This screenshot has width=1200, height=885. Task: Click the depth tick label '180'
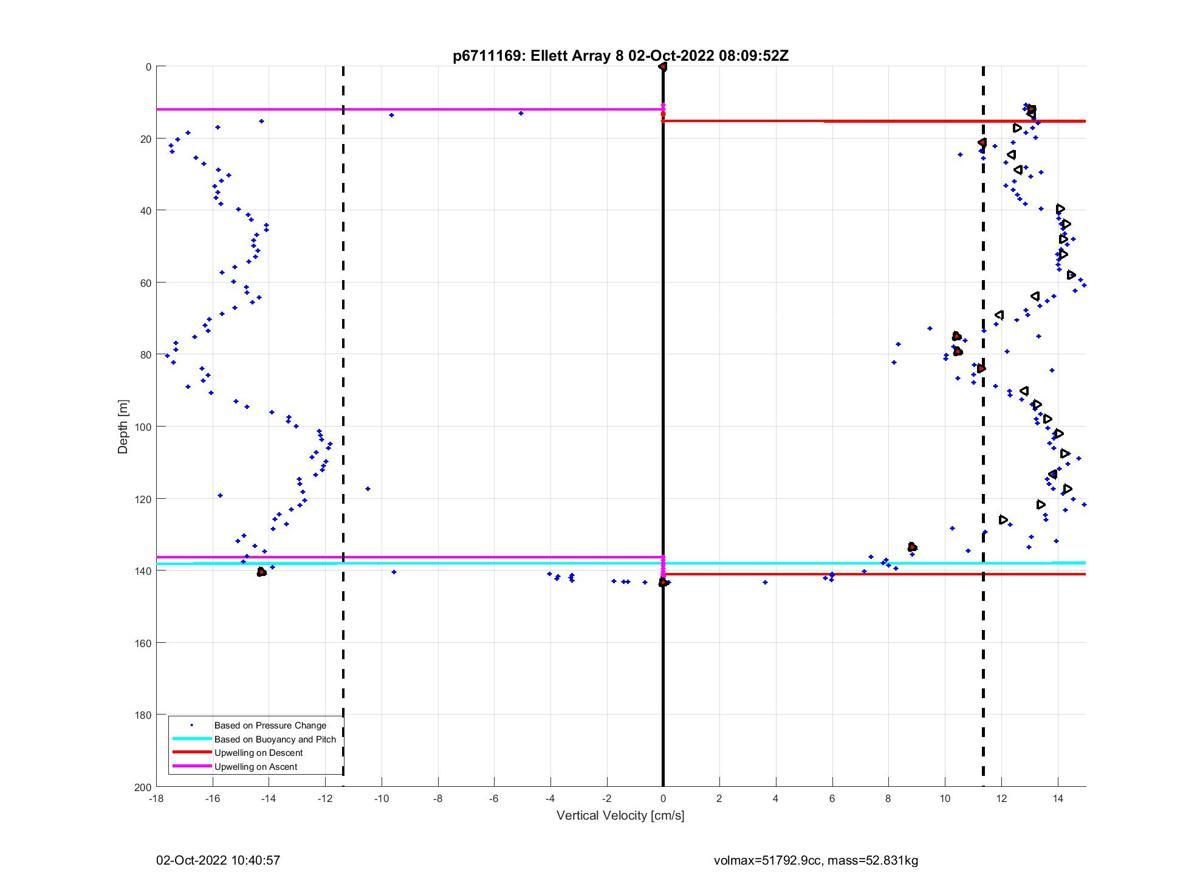[x=142, y=715]
